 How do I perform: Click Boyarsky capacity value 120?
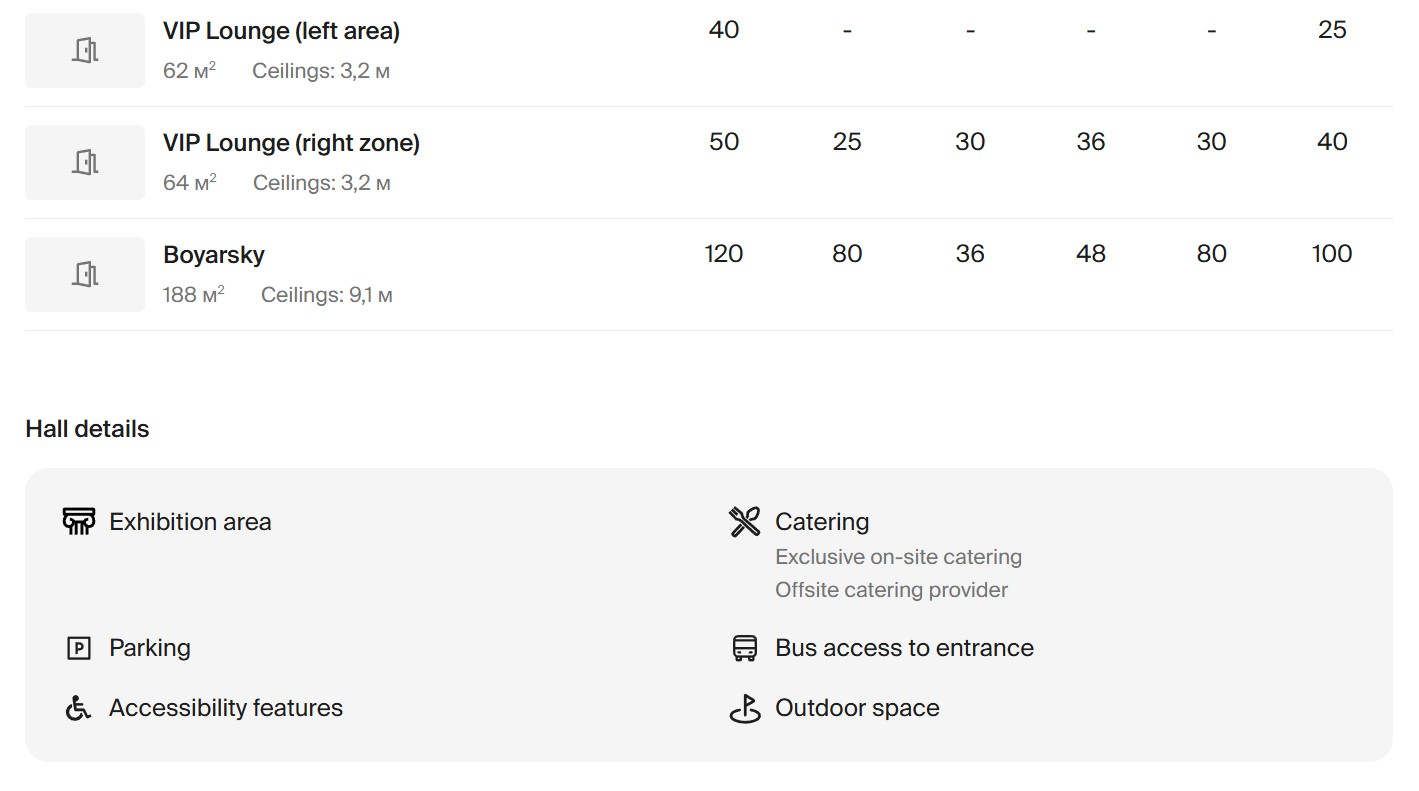723,254
